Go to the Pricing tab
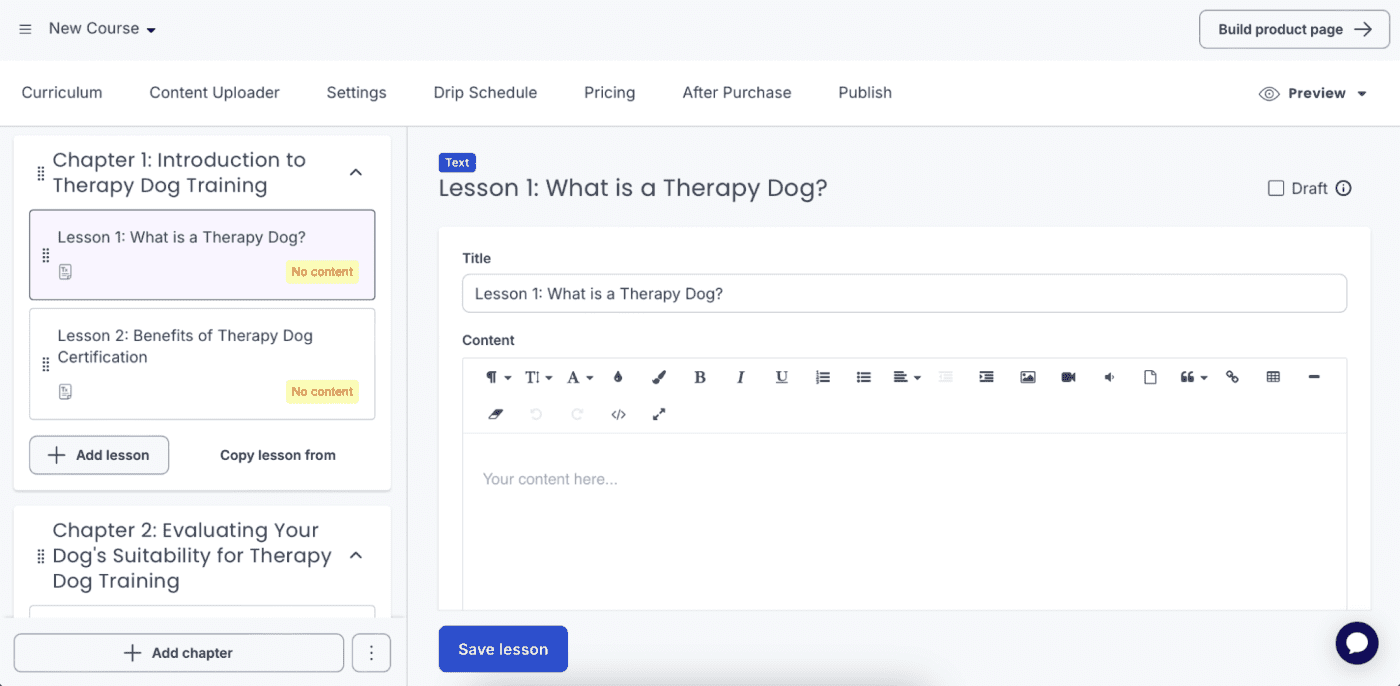1400x686 pixels. click(609, 92)
